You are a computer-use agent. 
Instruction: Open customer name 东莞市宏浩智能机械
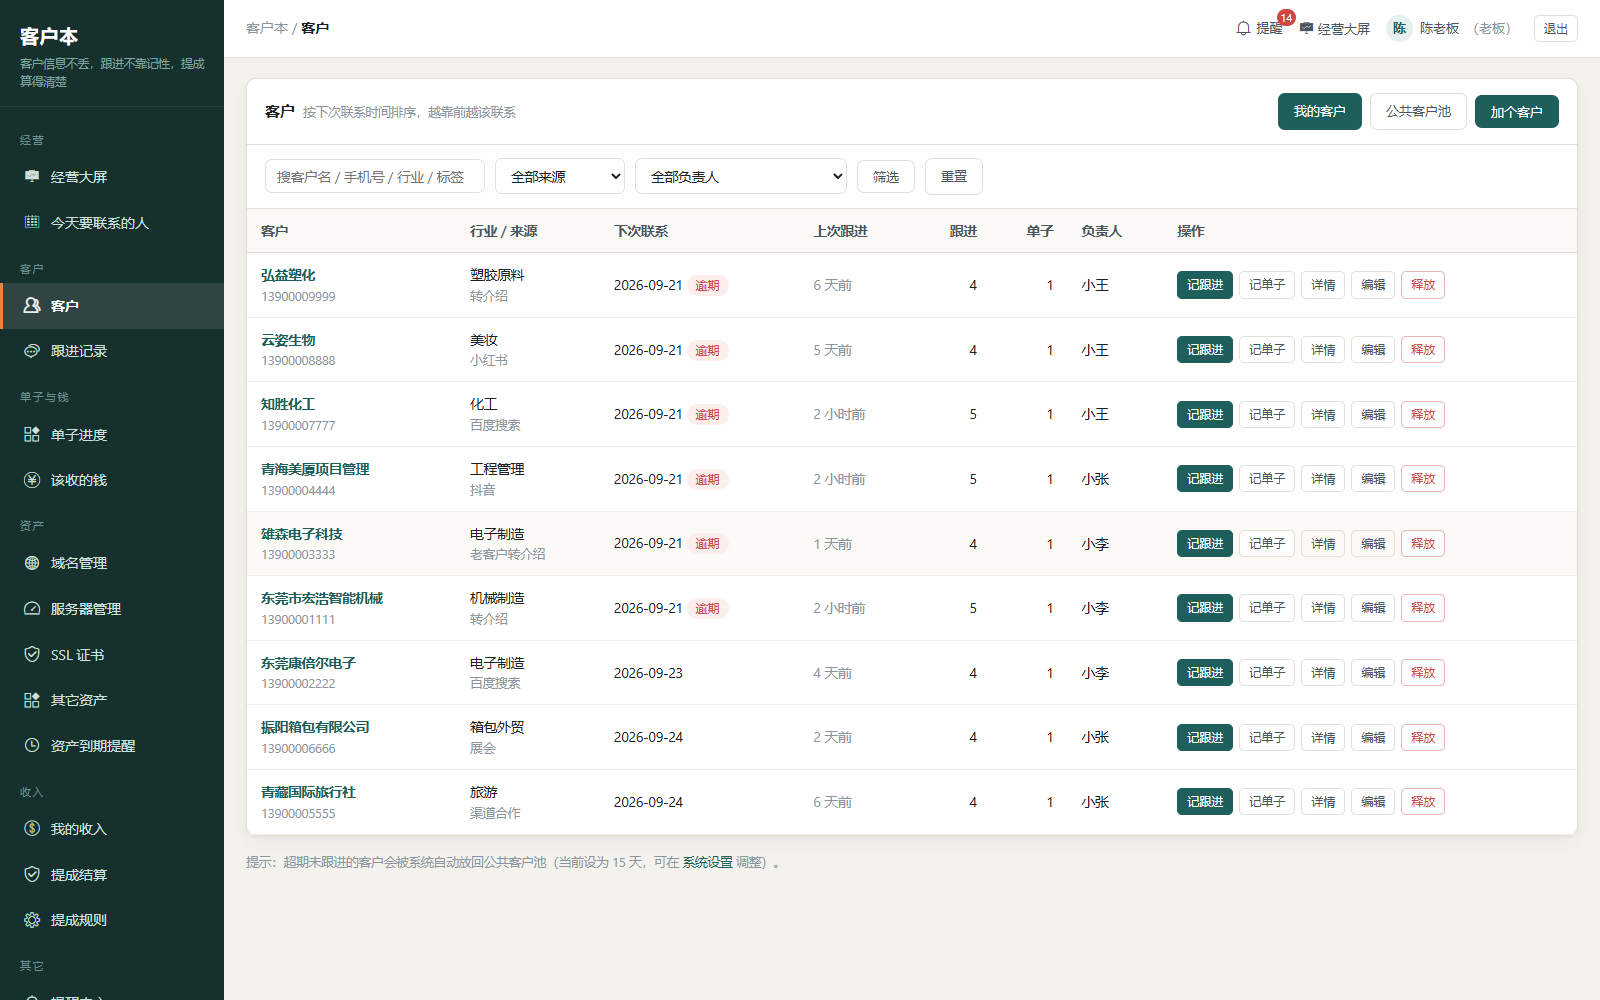[x=322, y=598]
